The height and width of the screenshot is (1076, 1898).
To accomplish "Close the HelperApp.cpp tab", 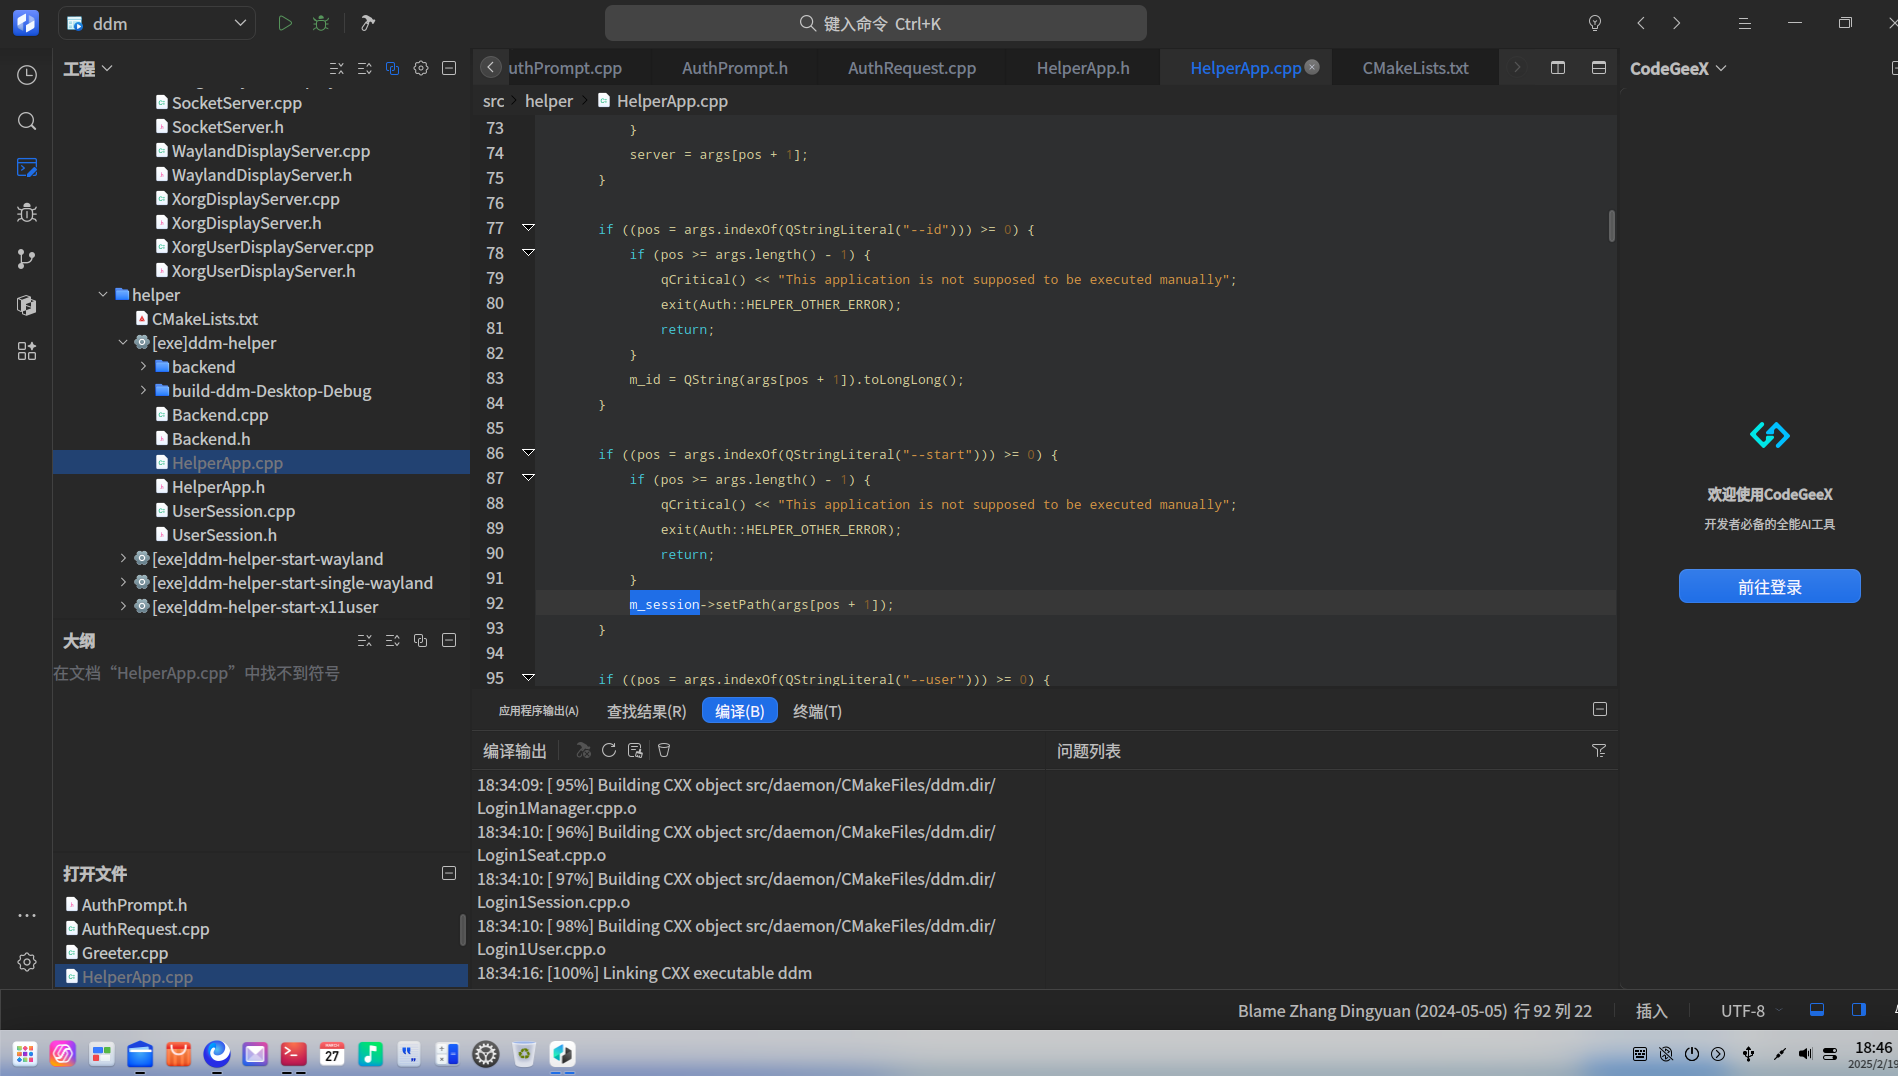I will (1312, 67).
